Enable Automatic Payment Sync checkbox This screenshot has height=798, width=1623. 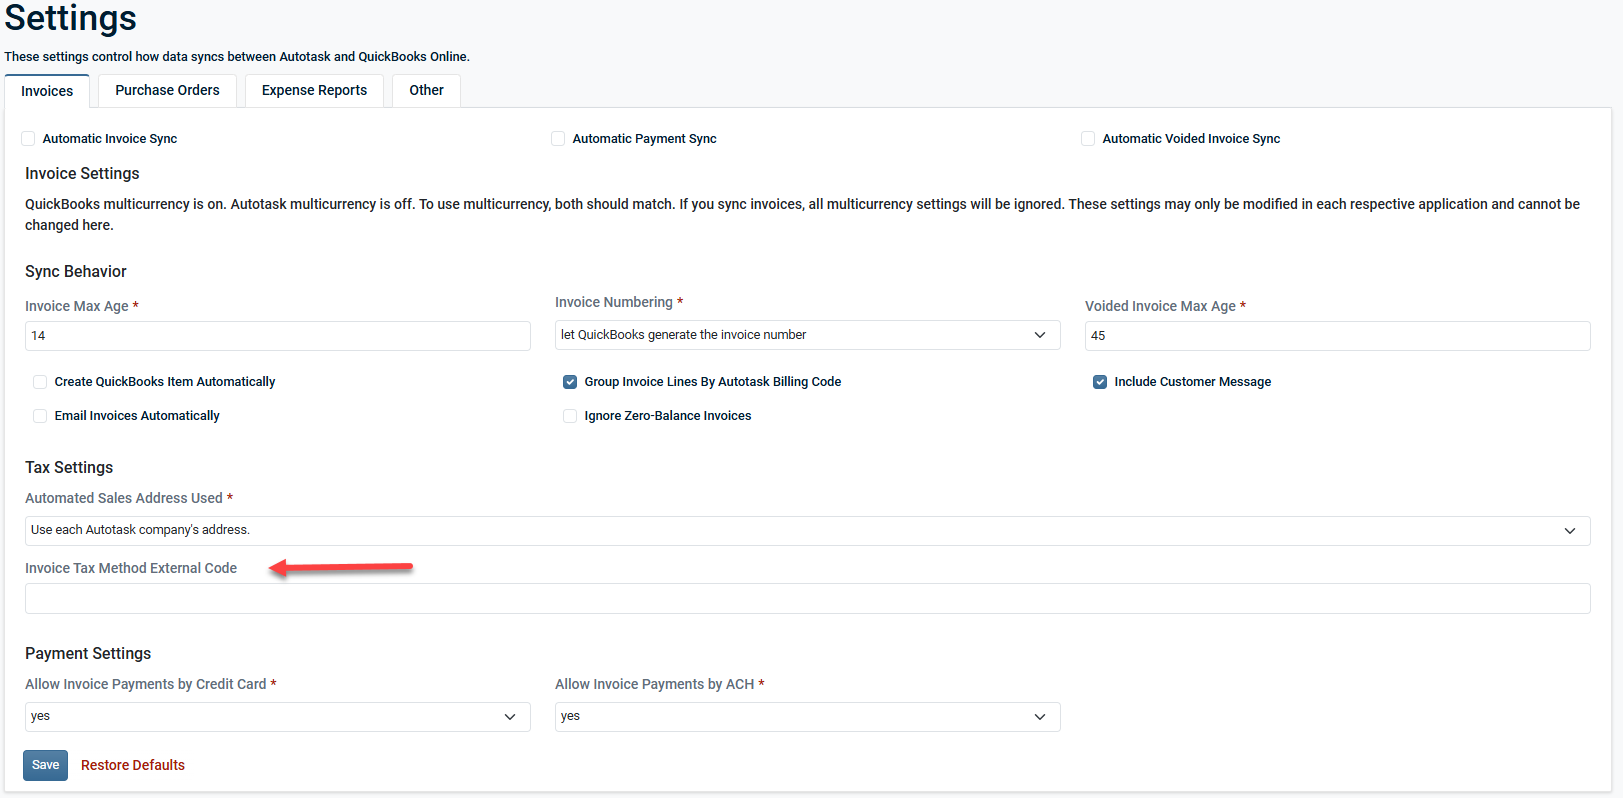558,139
